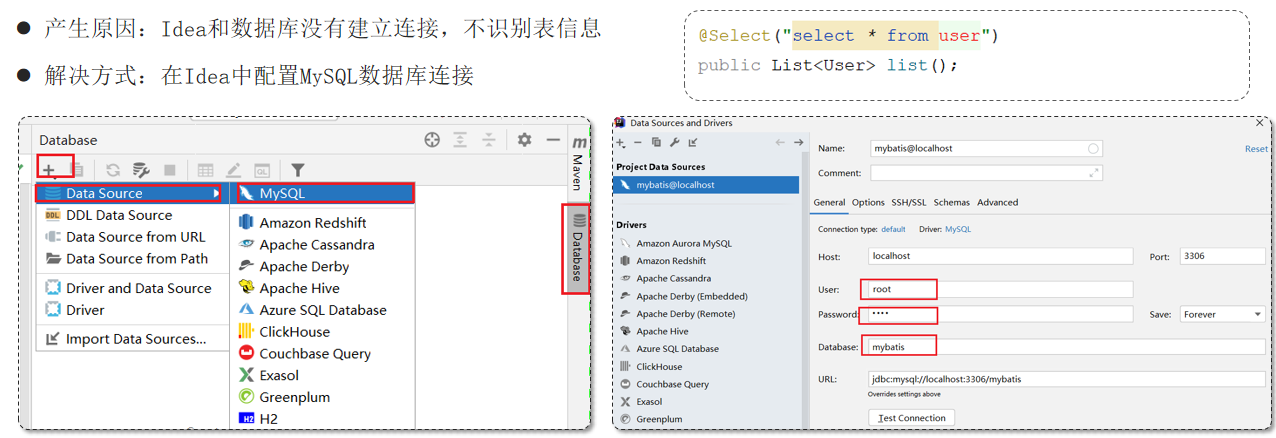This screenshot has width=1276, height=438.
Task: Click the Refresh icon in Database toolbar
Action: 113,170
